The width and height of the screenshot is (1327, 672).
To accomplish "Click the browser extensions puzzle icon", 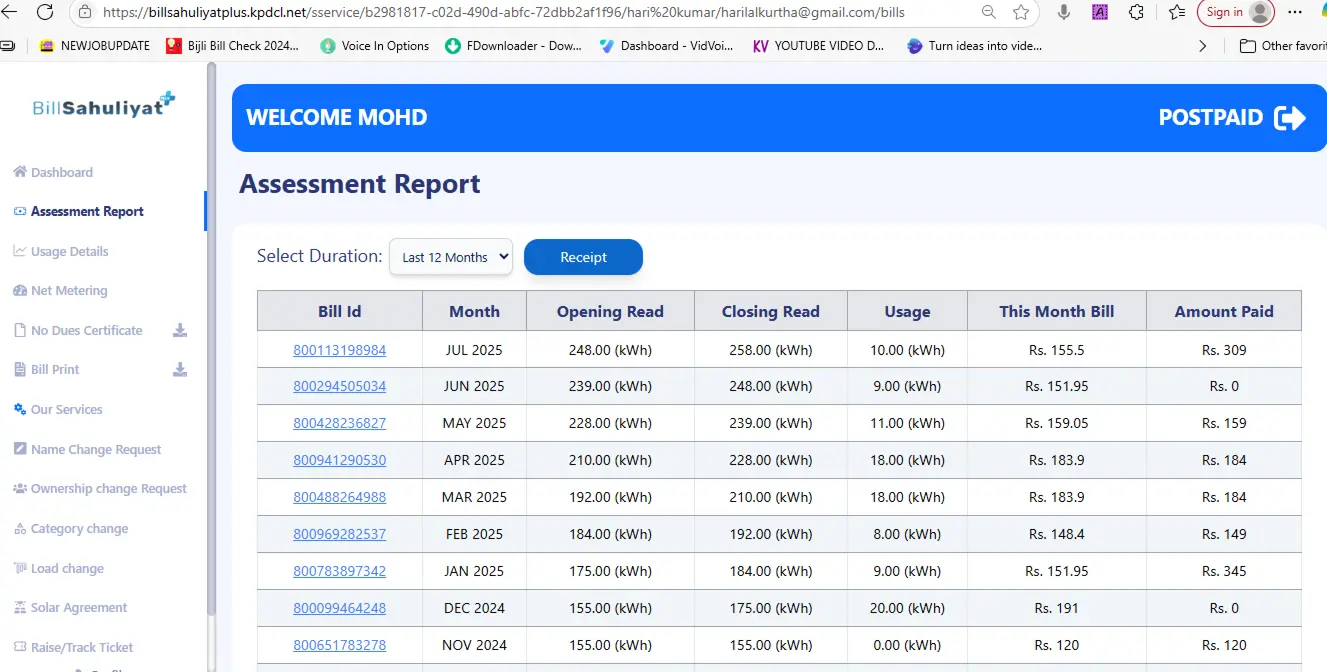I will (x=1136, y=12).
